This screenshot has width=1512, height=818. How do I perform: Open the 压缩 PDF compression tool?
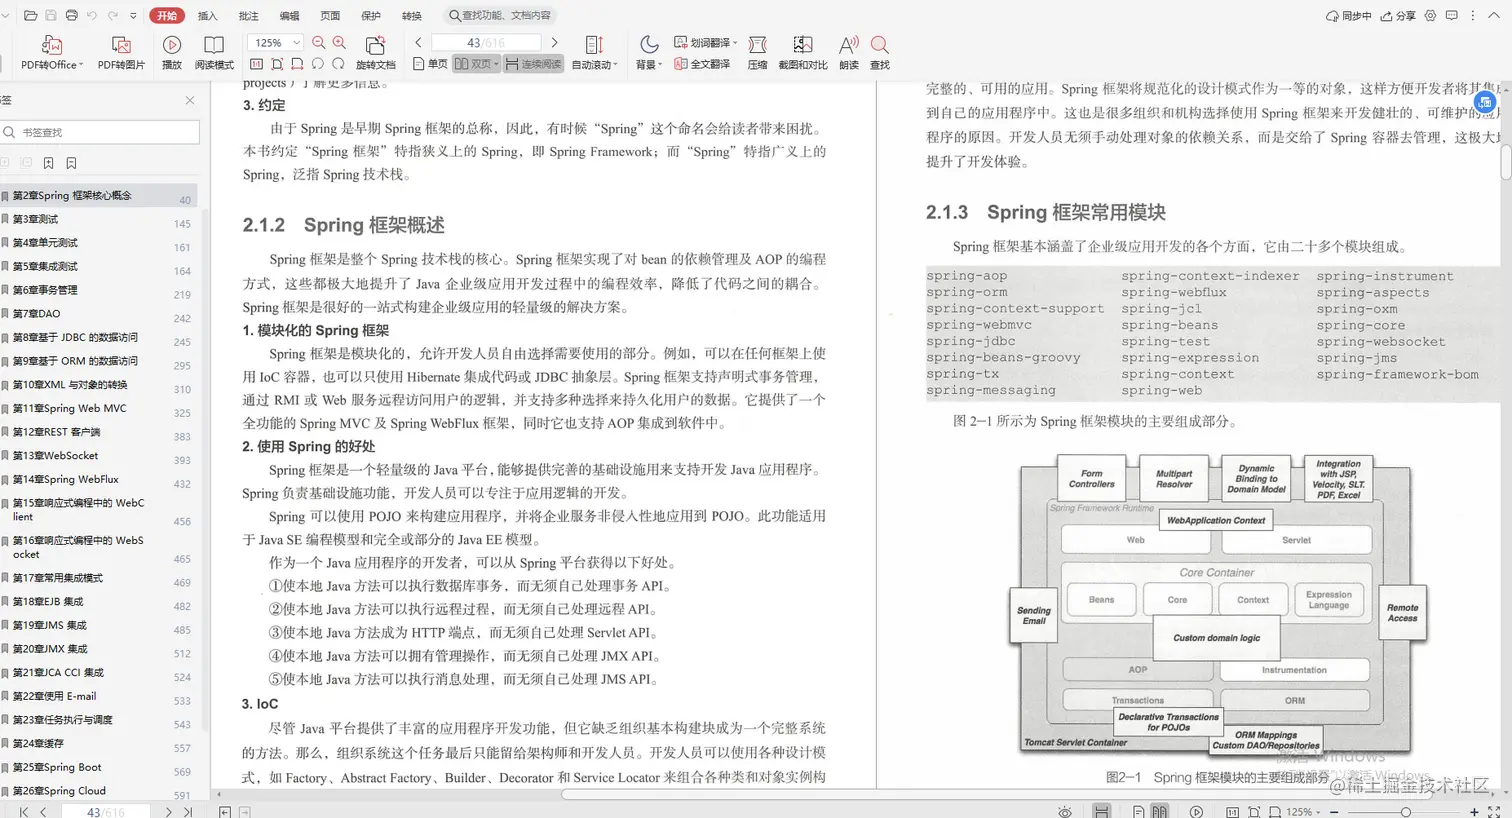point(757,52)
